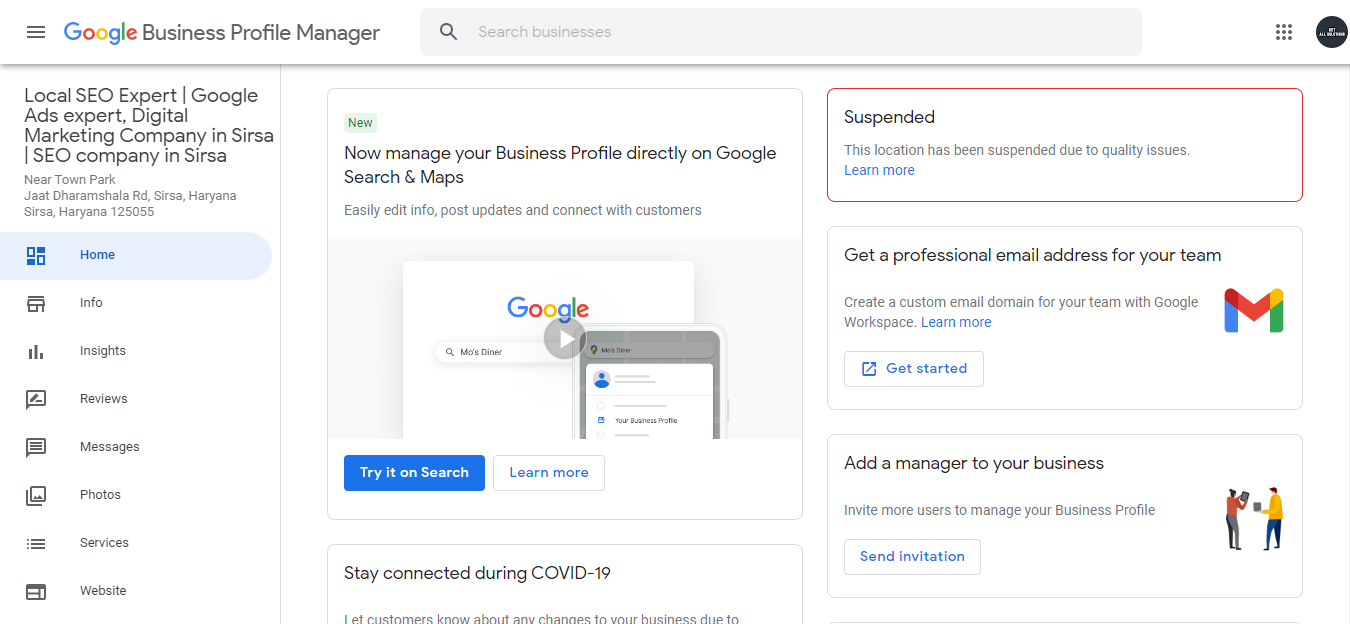
Task: Click the business name in the sidebar
Action: [148, 126]
